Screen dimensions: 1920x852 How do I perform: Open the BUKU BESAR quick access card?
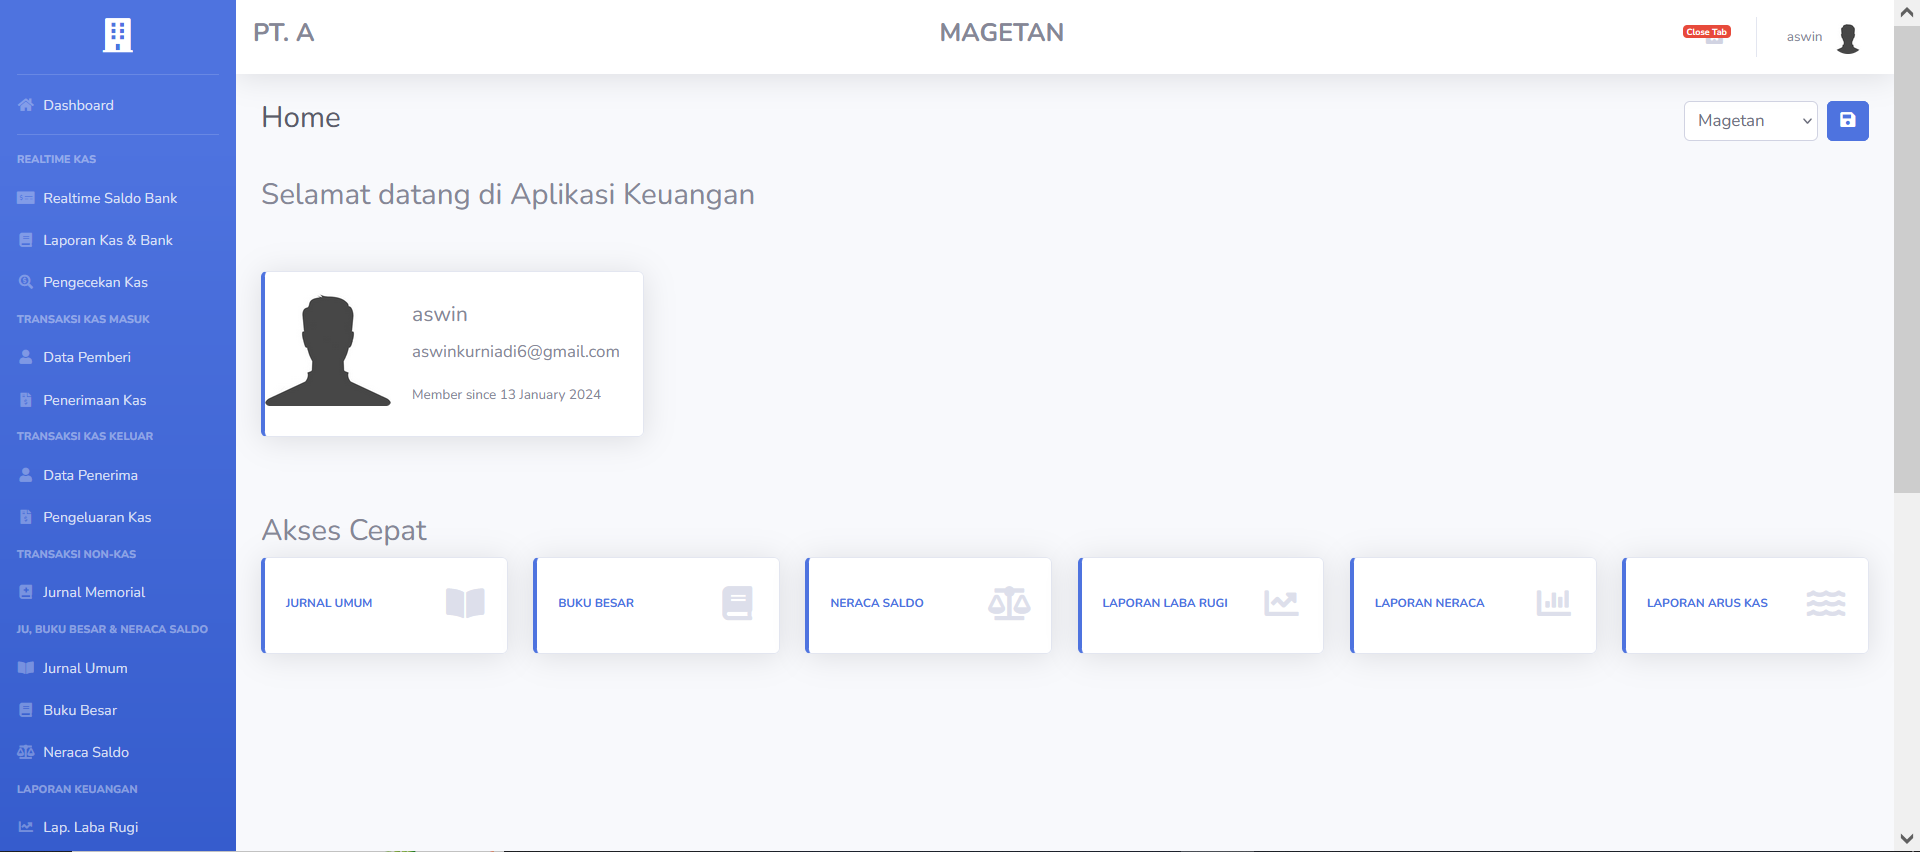[656, 605]
